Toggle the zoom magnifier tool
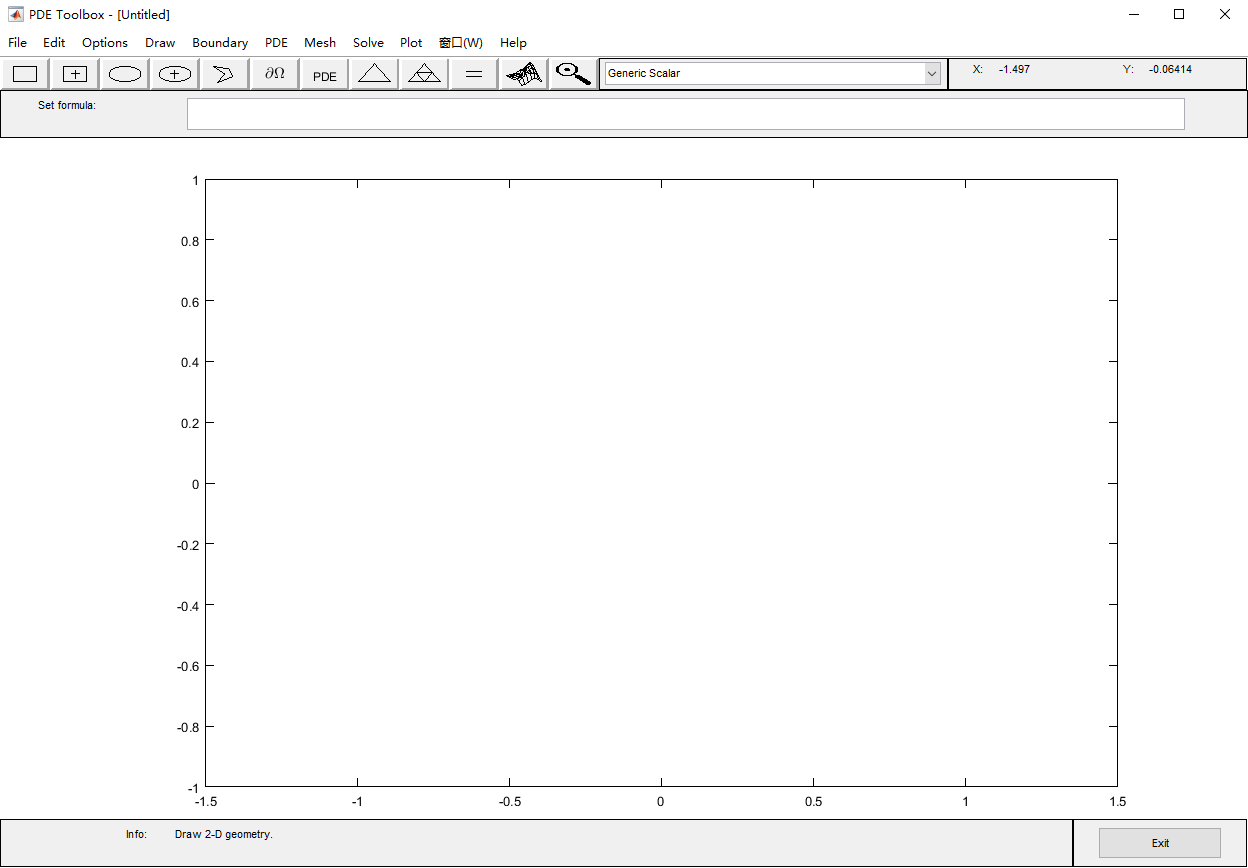 pos(573,74)
